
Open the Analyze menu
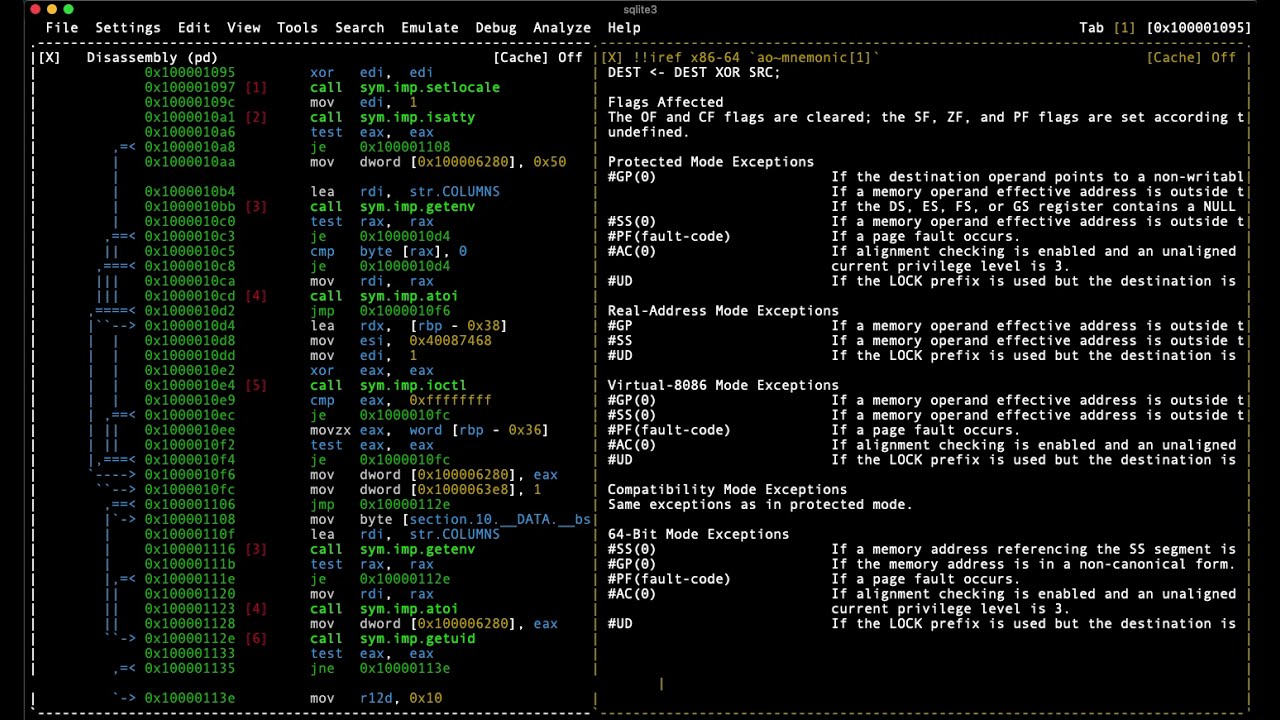point(562,28)
